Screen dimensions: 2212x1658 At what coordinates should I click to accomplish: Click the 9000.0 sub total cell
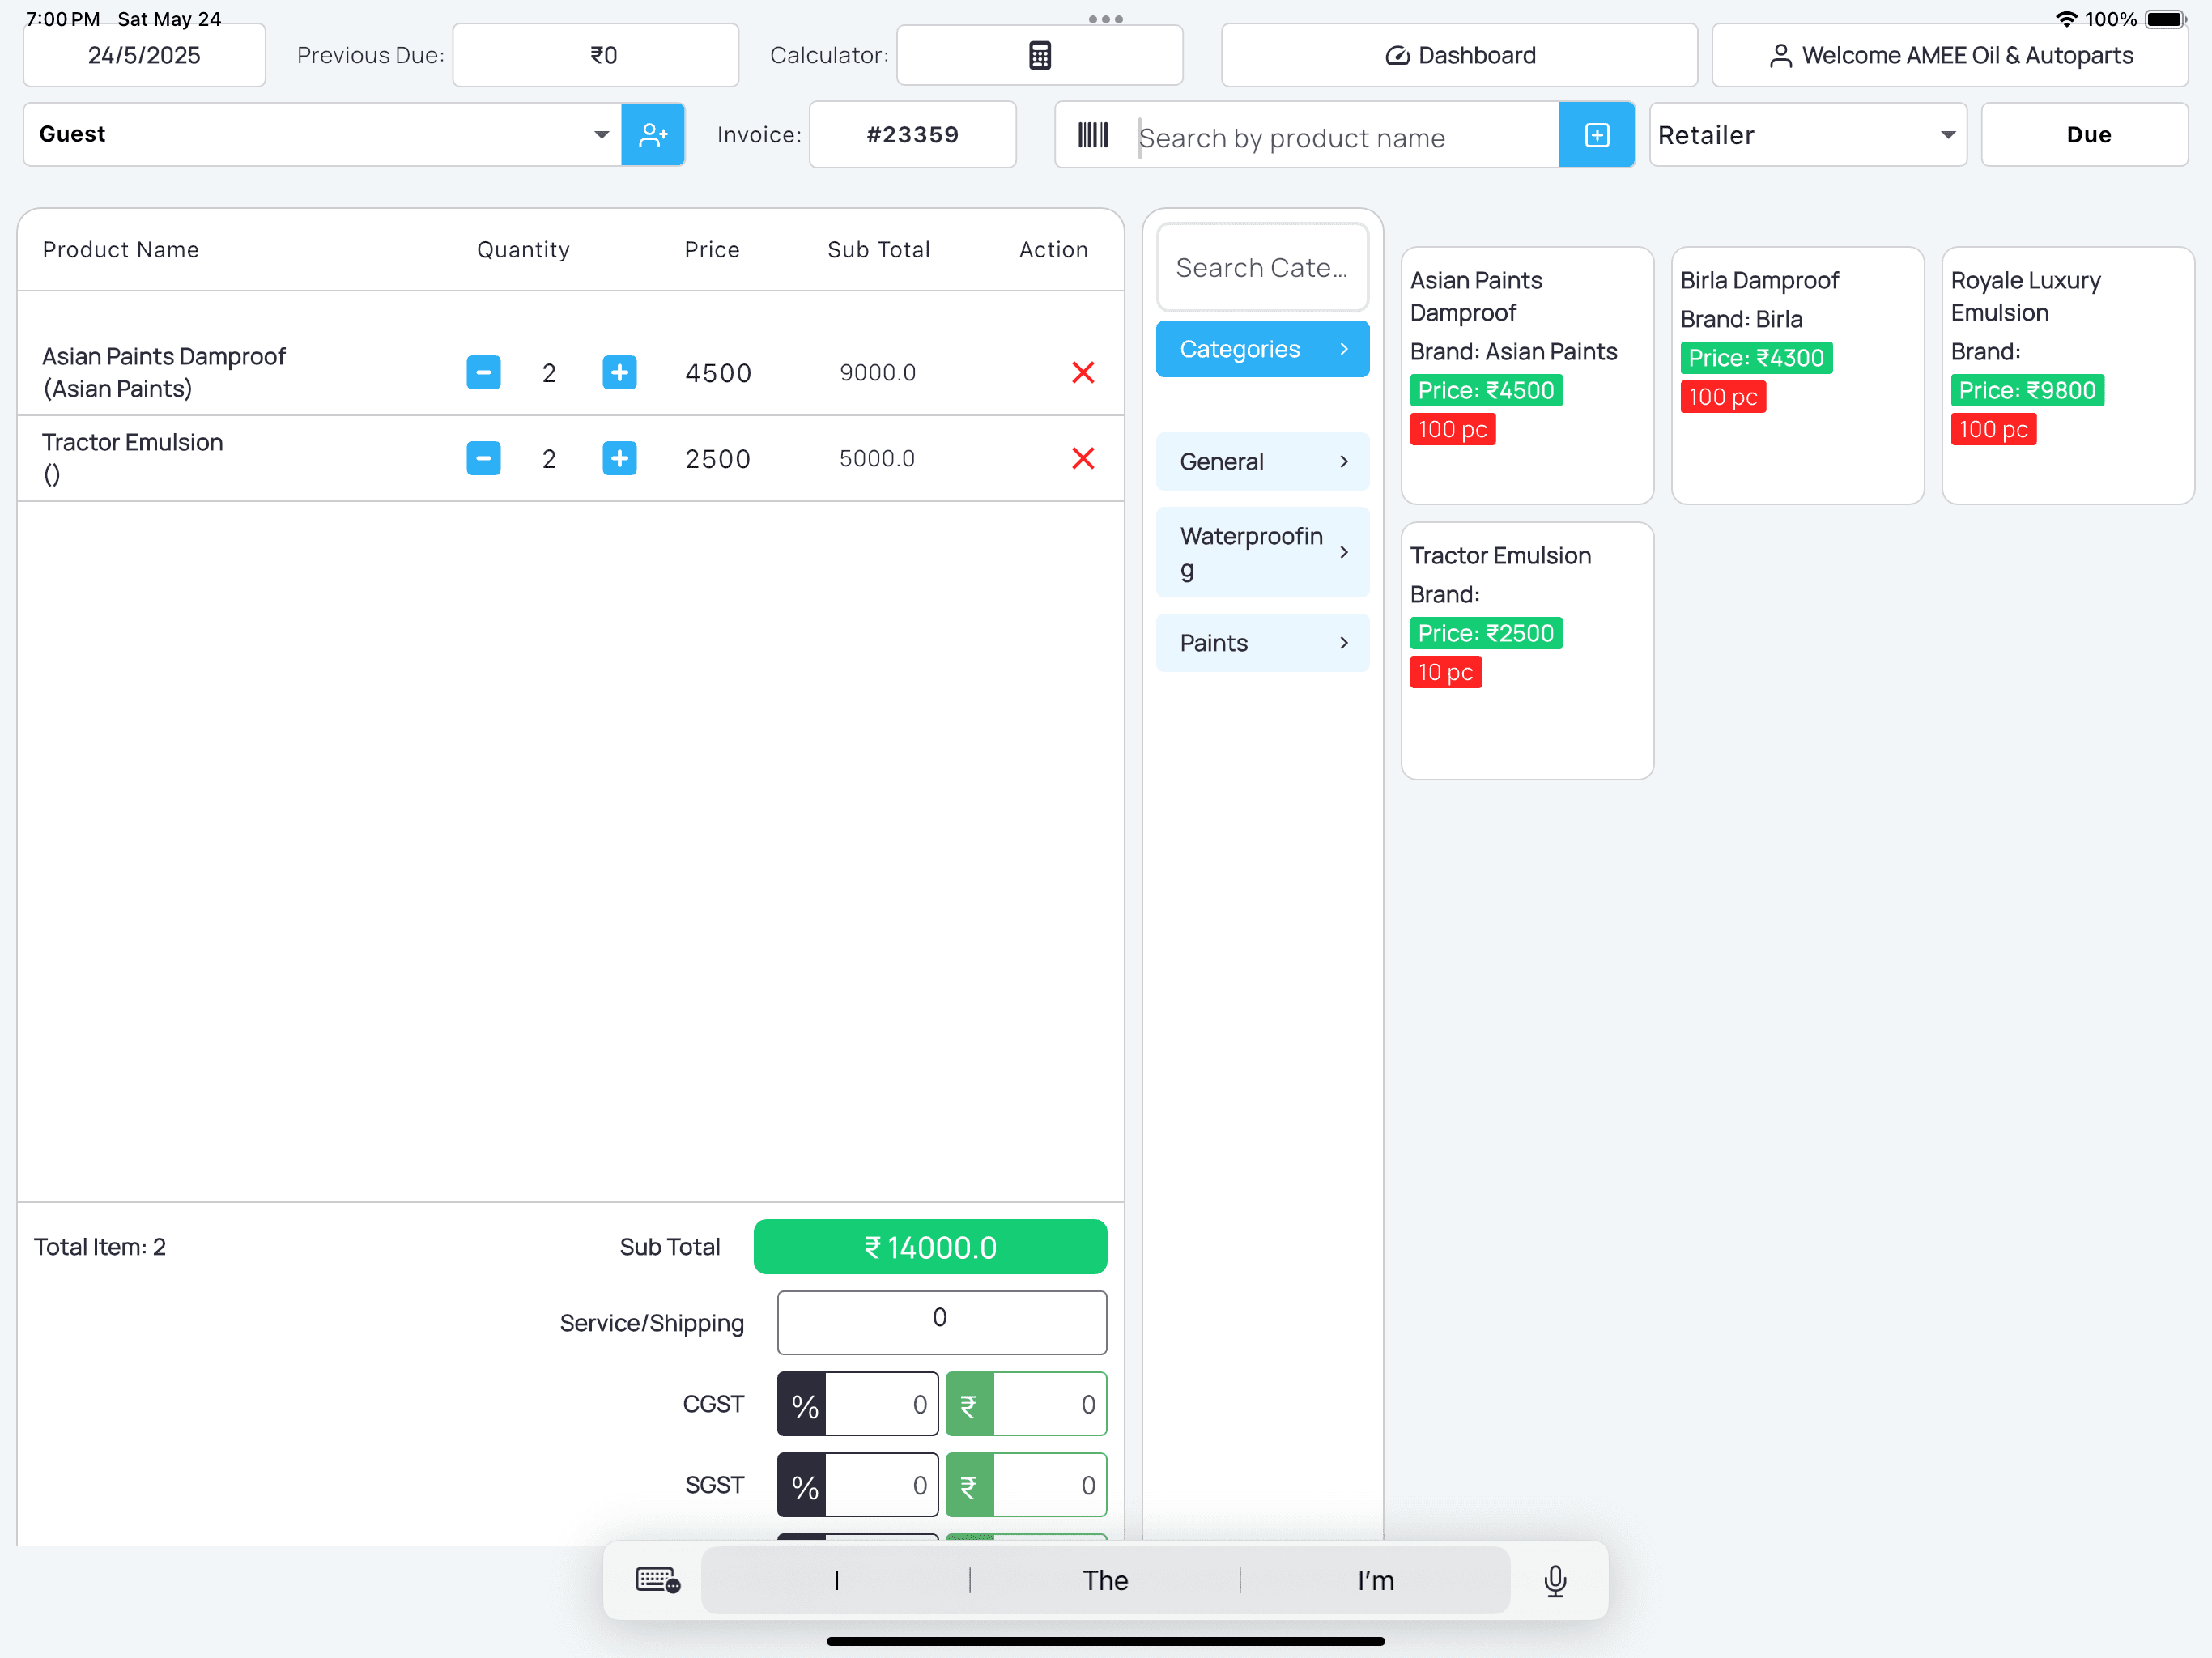click(877, 373)
